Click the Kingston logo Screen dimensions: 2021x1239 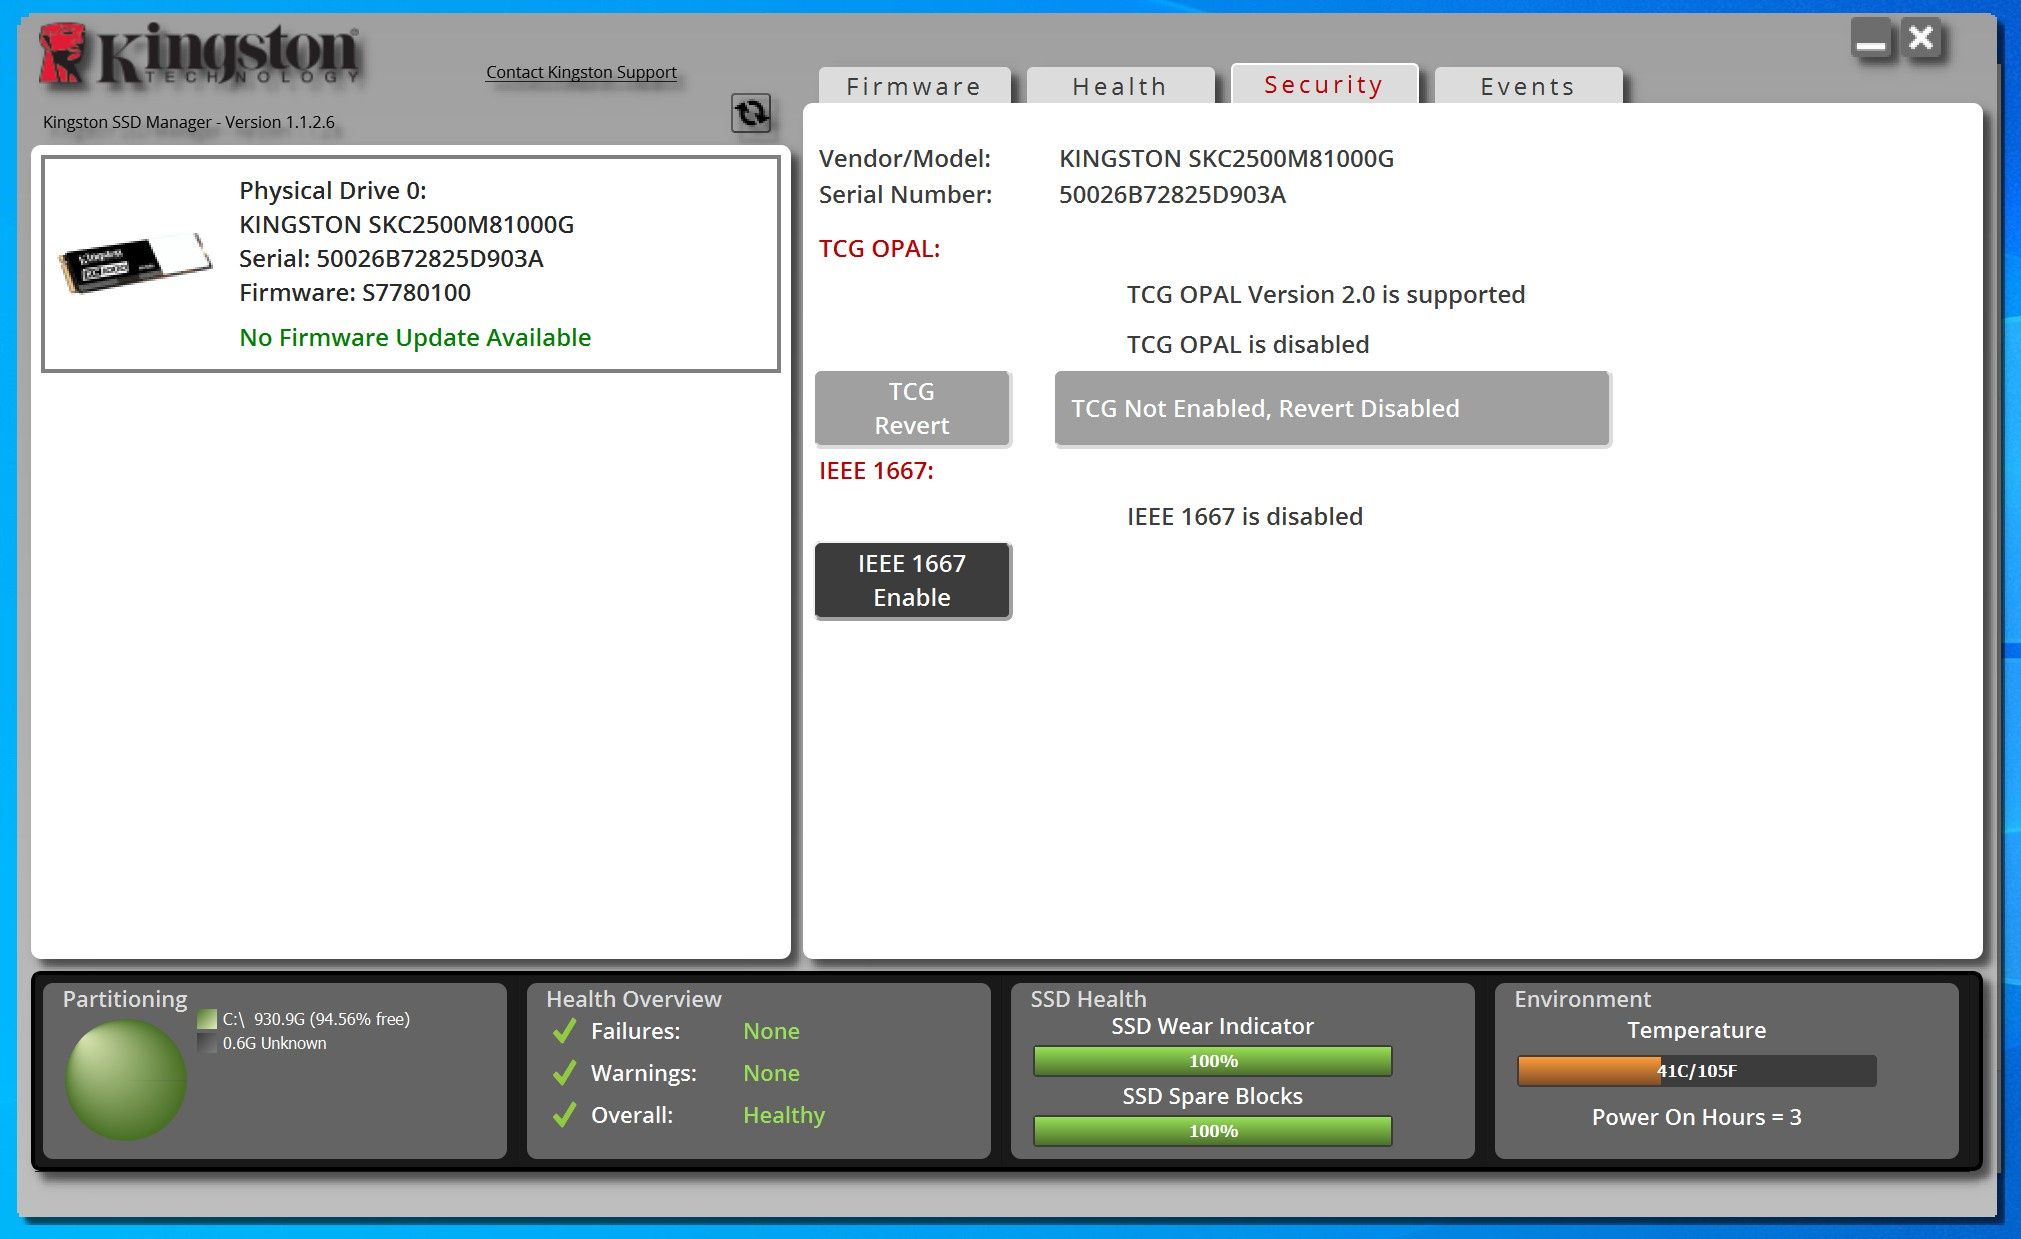(199, 55)
